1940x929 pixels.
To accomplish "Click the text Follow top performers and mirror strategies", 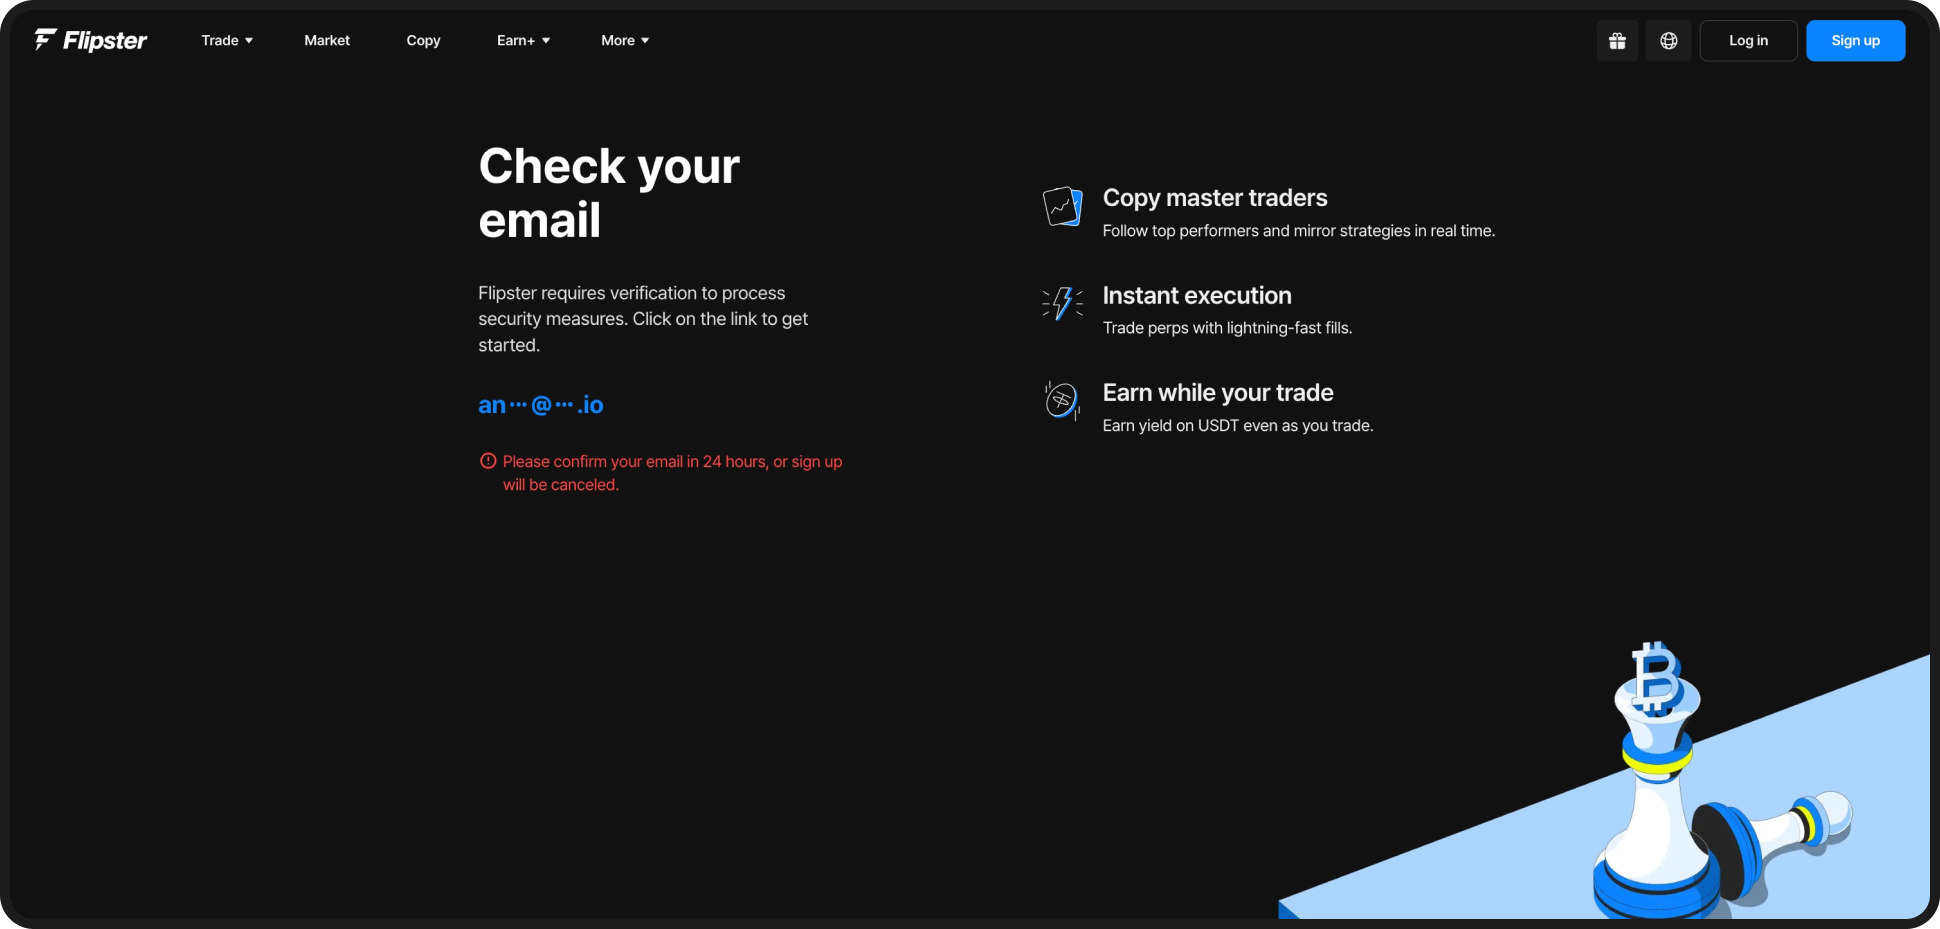I will 1299,231.
